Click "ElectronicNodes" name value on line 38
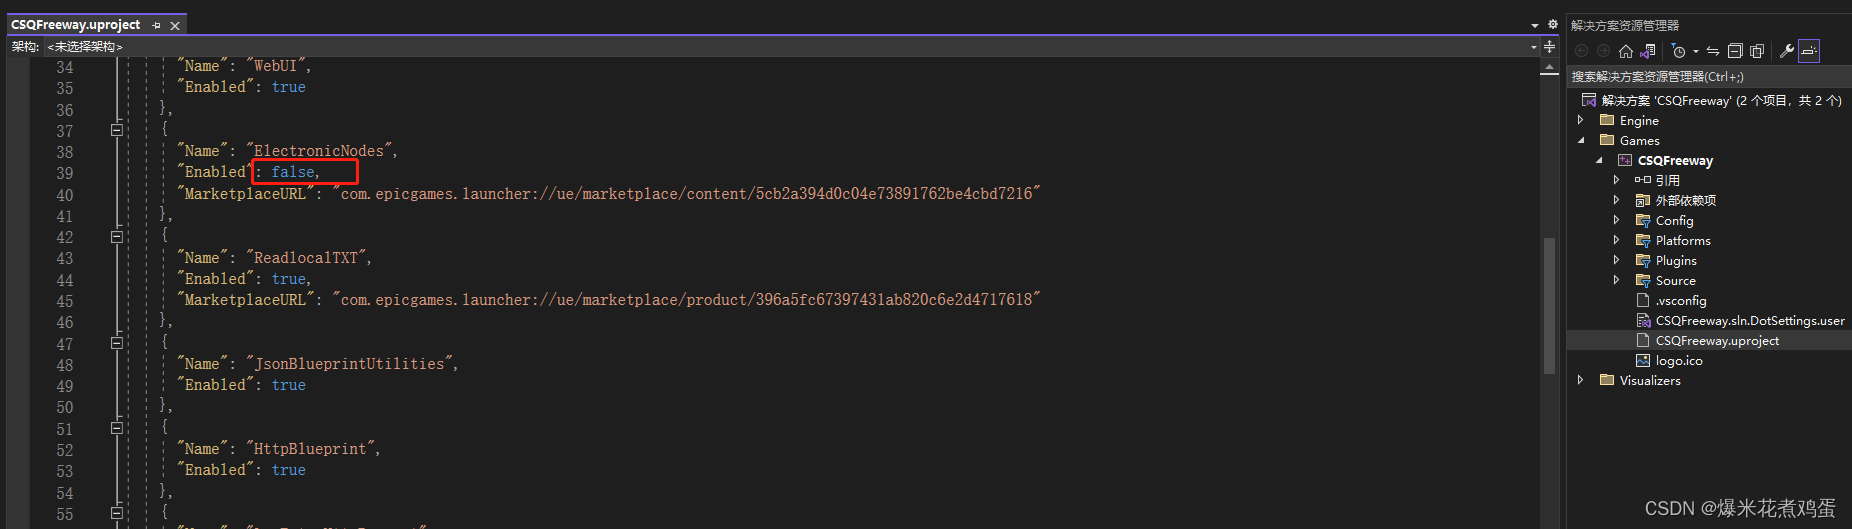1852x529 pixels. [321, 151]
